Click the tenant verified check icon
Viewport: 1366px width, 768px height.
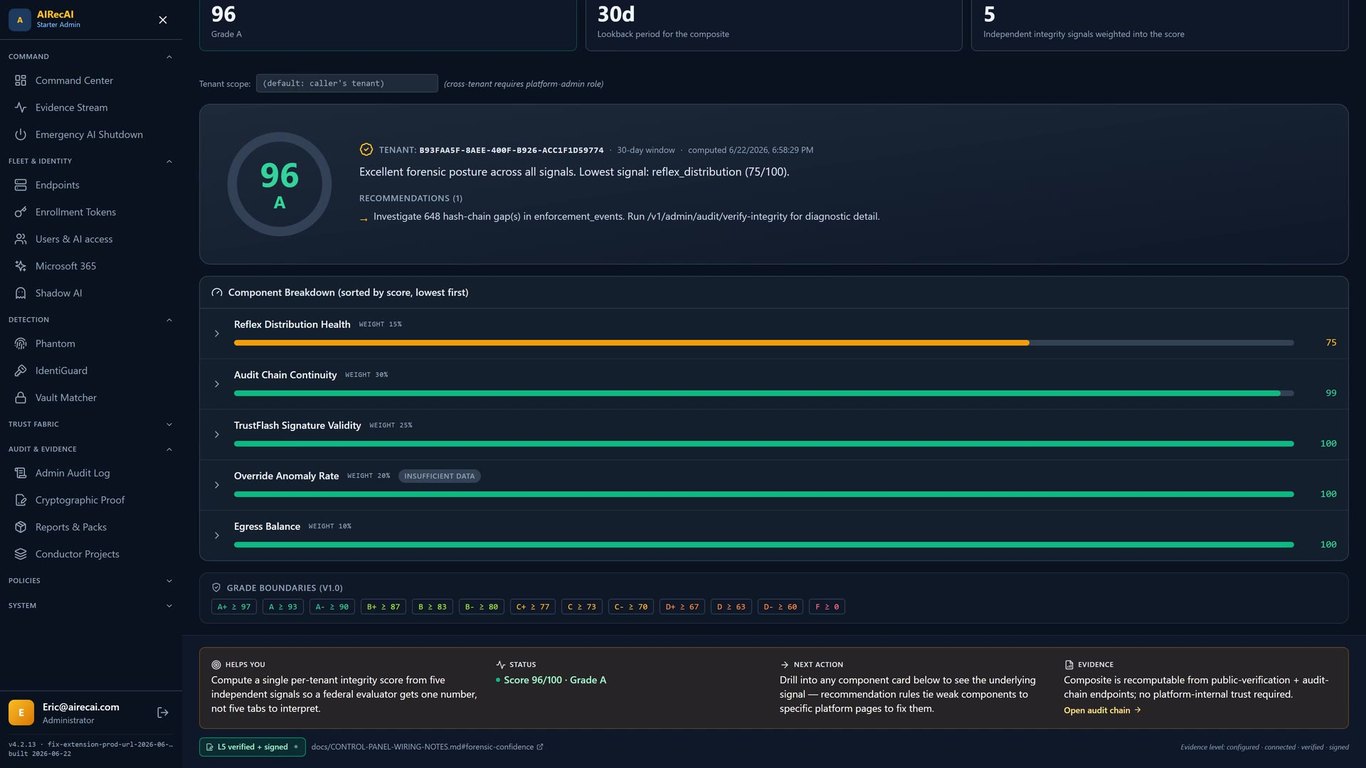pos(366,150)
